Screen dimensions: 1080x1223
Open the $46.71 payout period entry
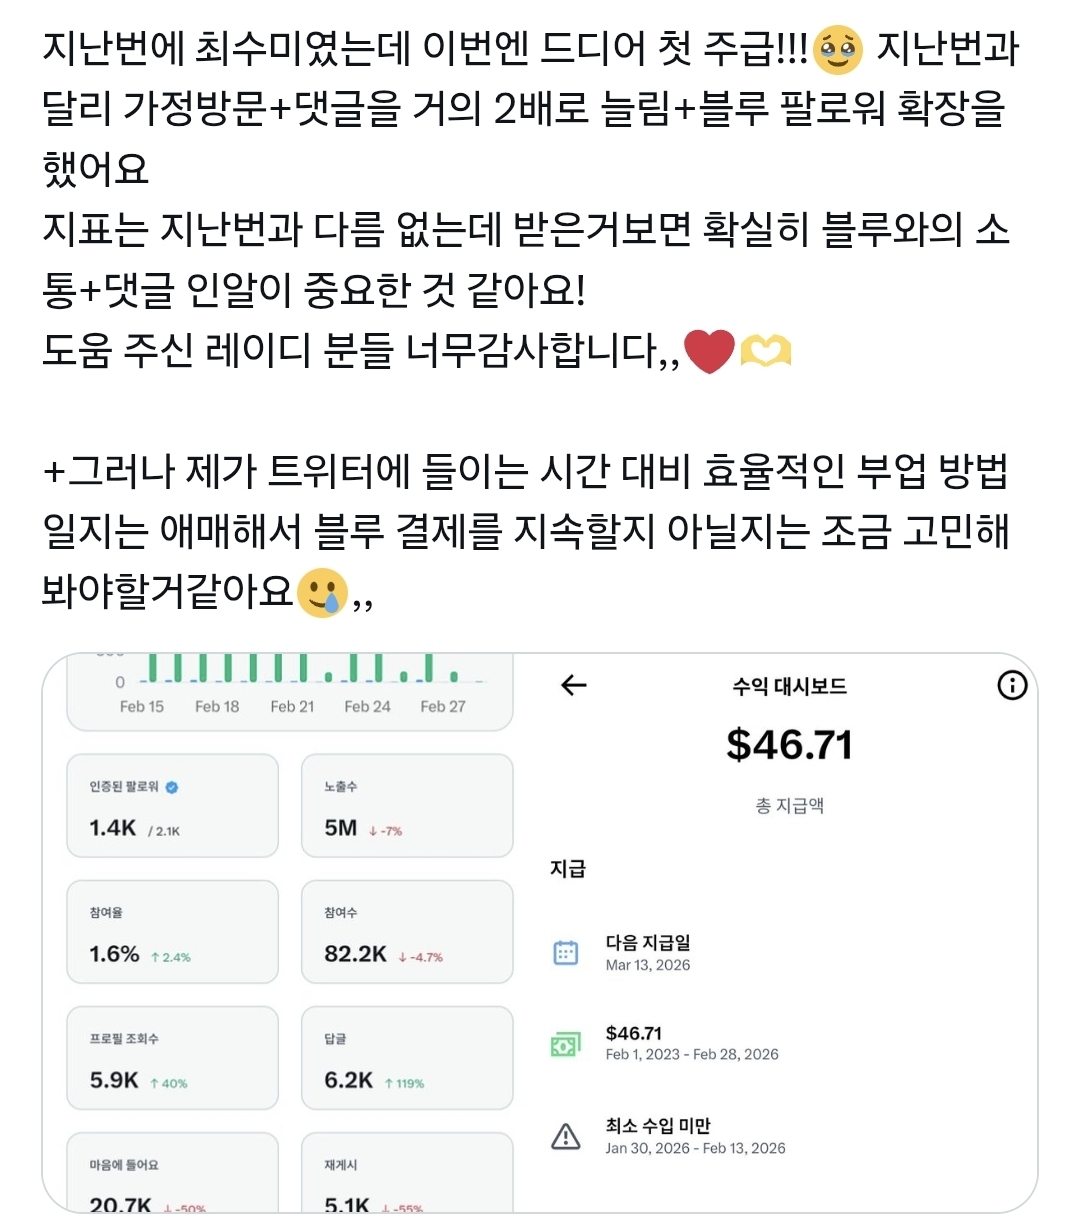click(x=691, y=1043)
